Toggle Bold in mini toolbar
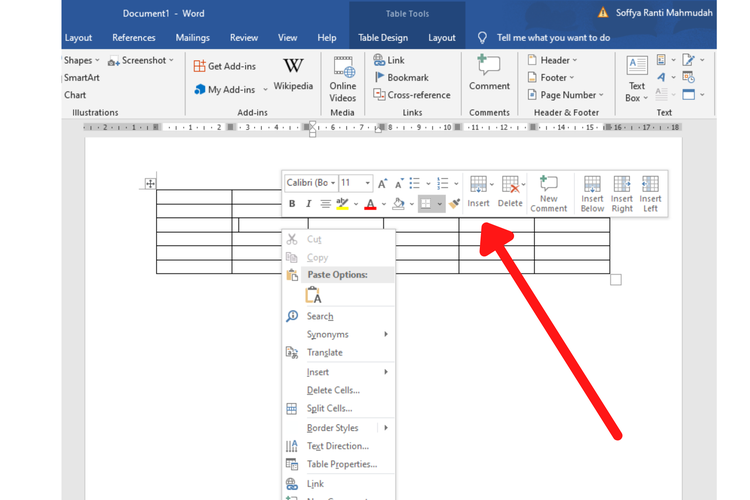 [292, 204]
